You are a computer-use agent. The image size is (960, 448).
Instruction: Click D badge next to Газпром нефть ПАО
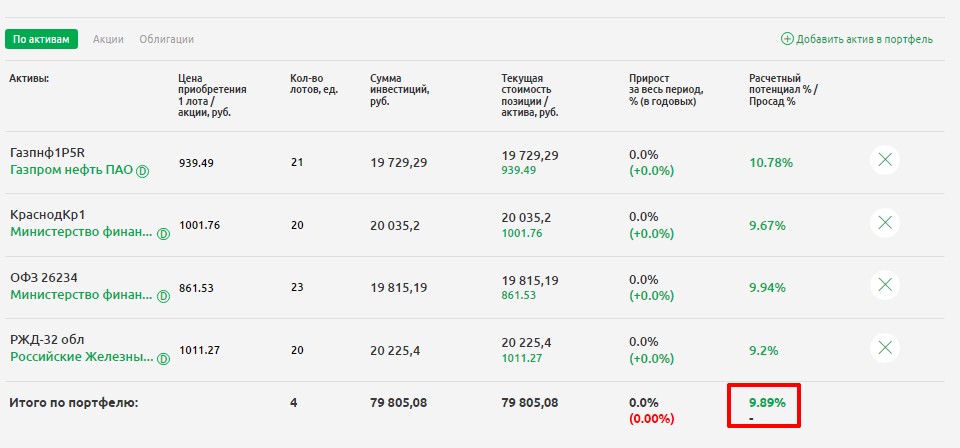click(x=142, y=171)
